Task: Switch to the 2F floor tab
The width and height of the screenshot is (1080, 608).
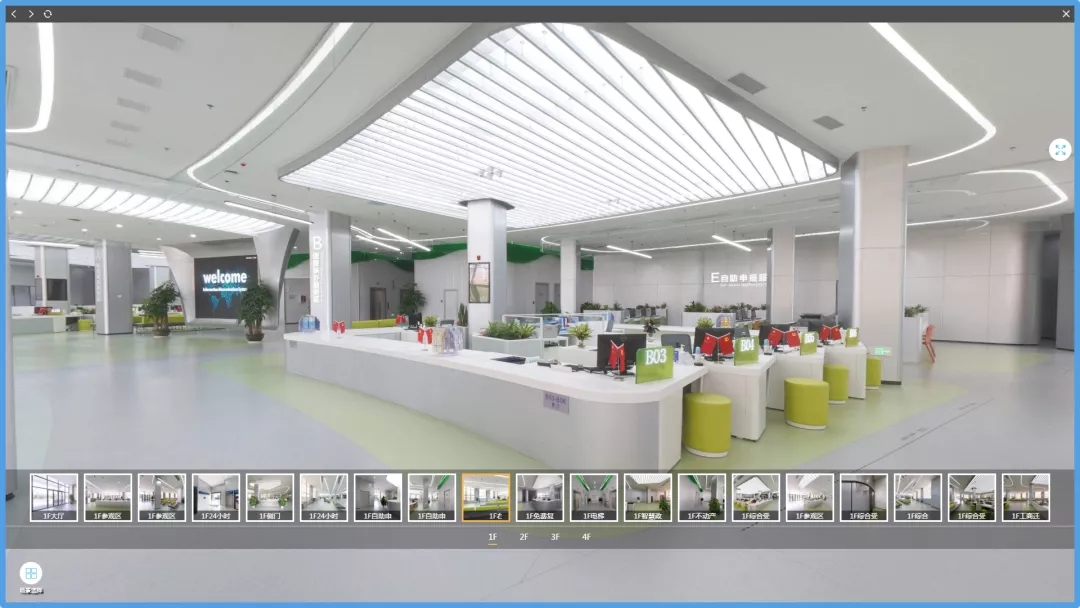Action: tap(524, 537)
